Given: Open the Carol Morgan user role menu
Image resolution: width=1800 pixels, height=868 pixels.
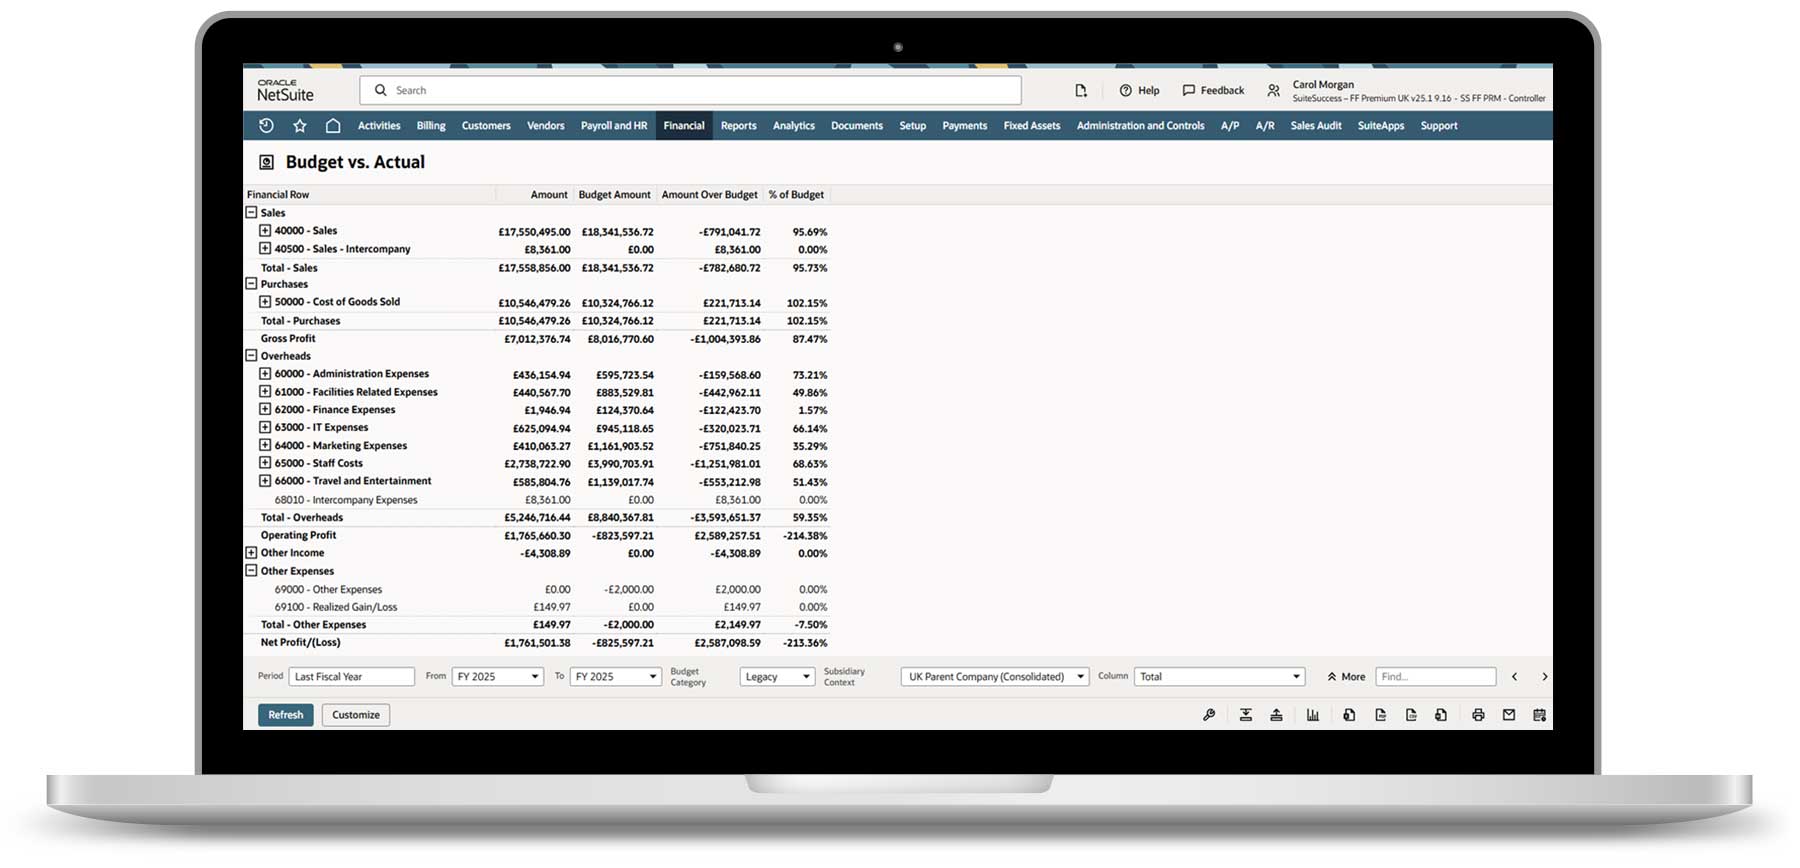Looking at the screenshot, I should [x=1406, y=91].
